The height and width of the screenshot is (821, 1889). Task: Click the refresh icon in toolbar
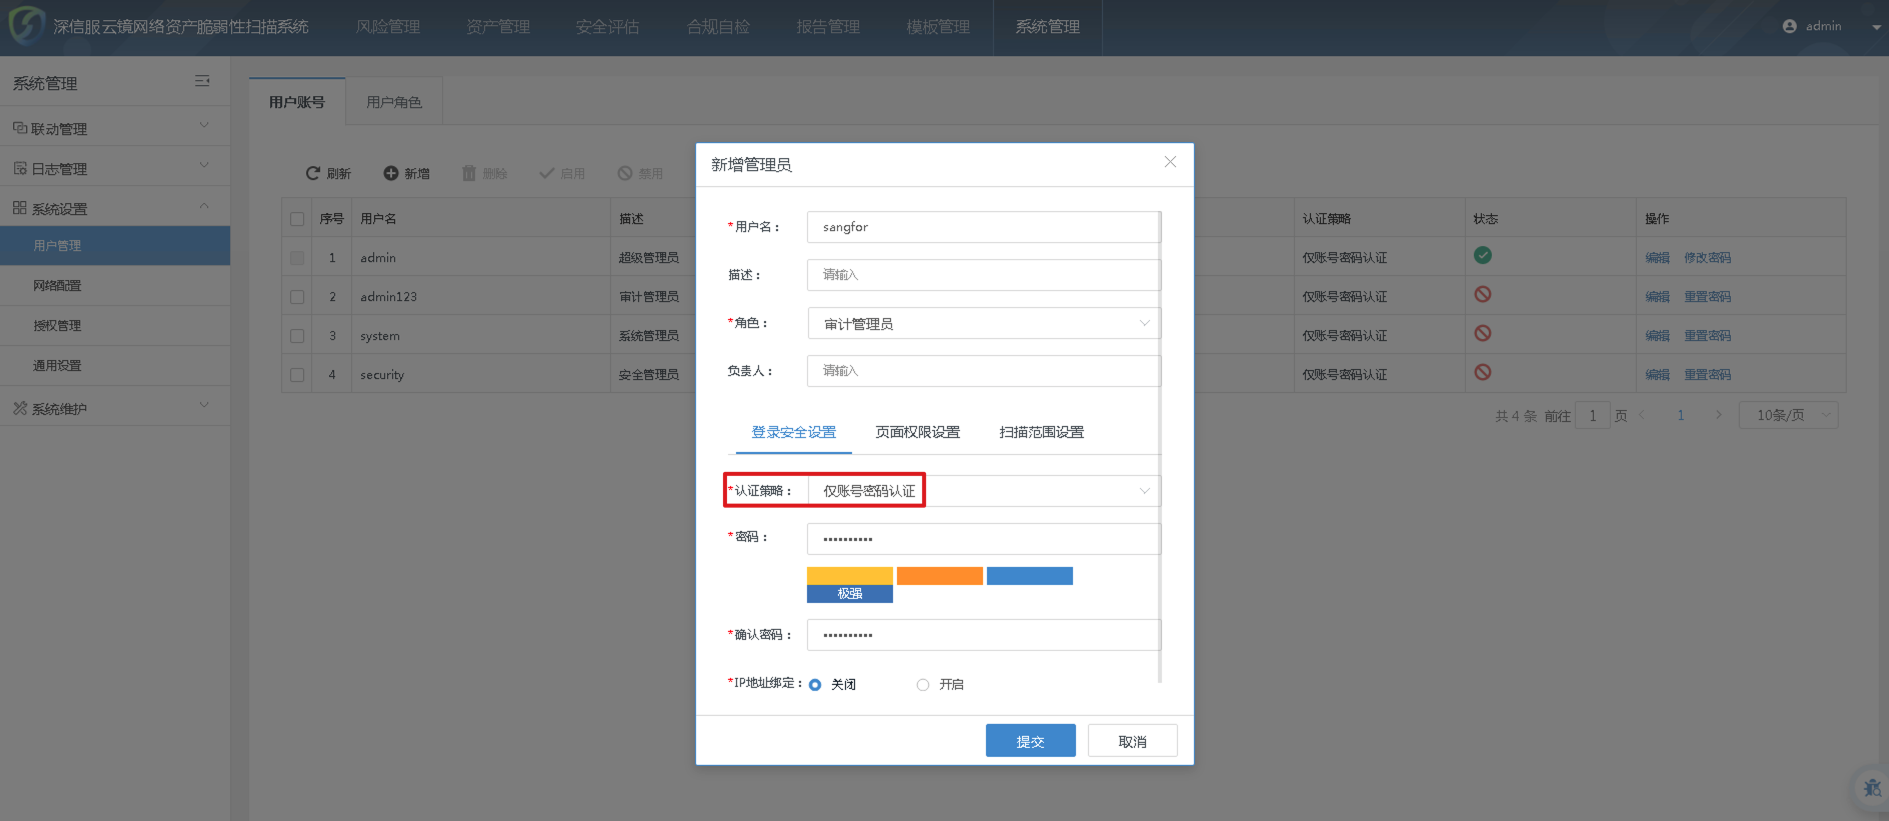(x=313, y=173)
